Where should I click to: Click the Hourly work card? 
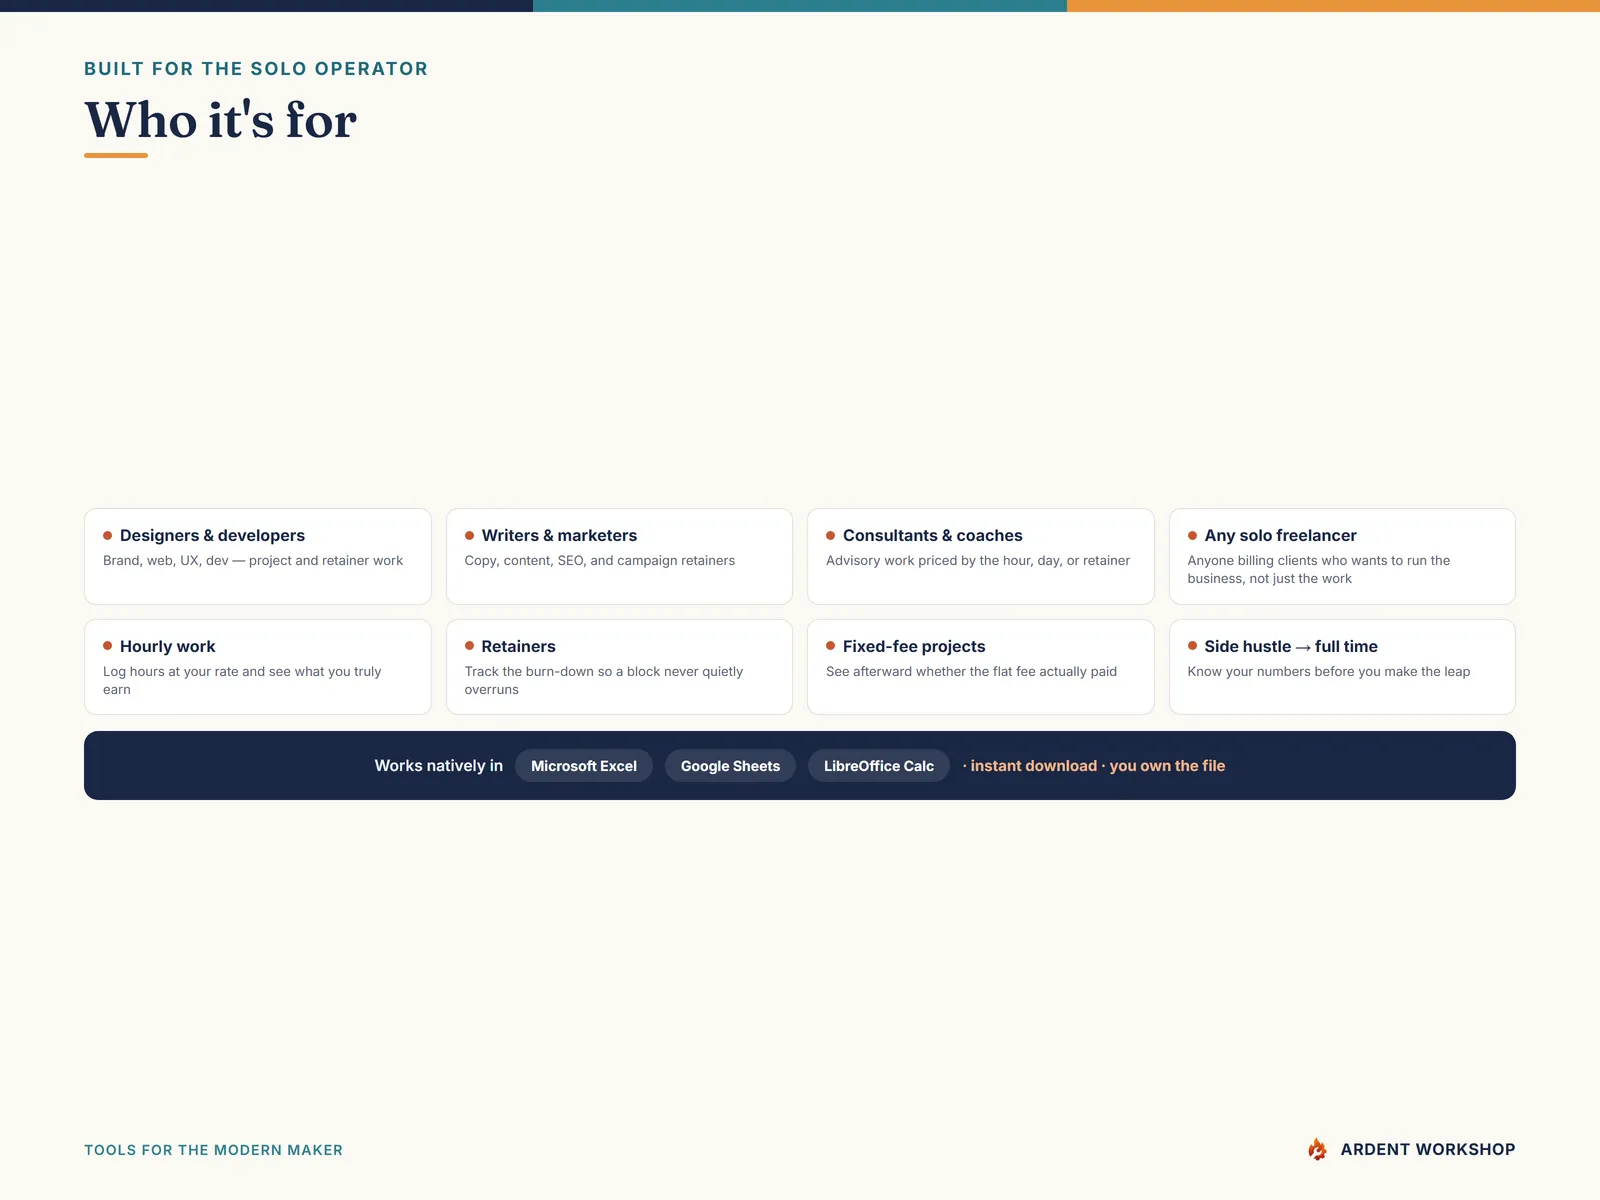coord(258,667)
